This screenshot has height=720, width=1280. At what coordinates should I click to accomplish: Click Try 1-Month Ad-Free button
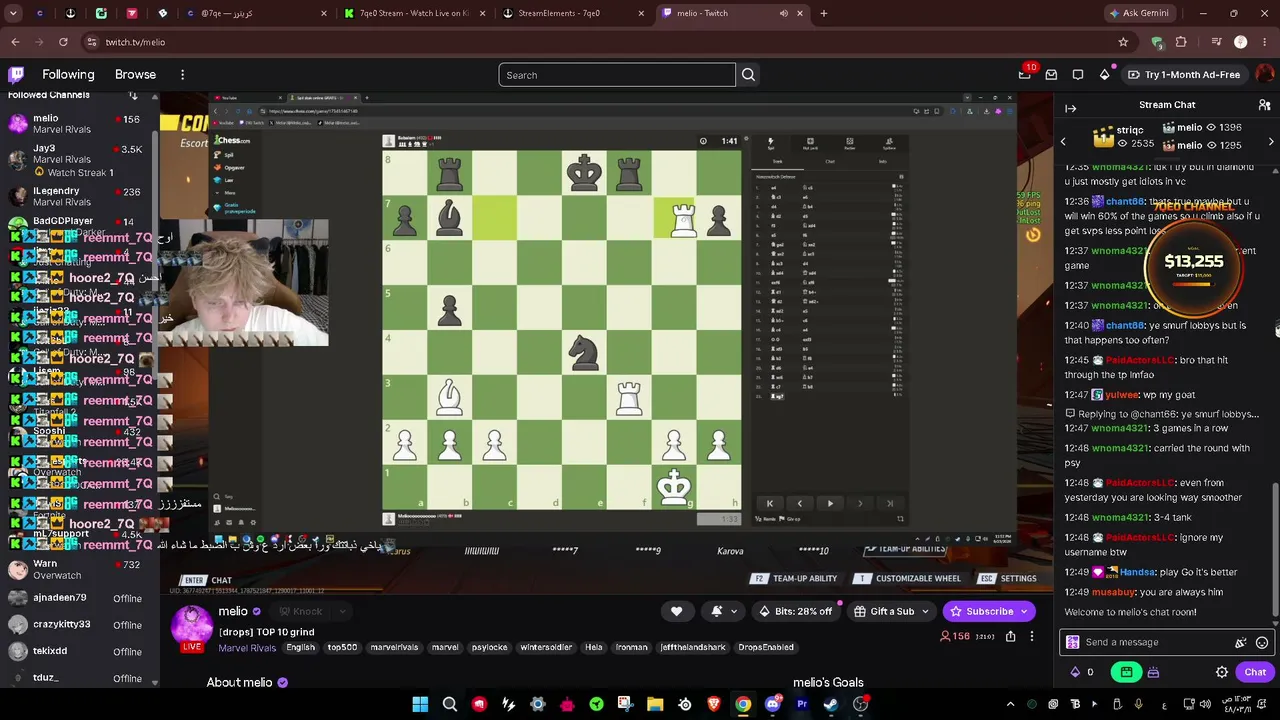1184,74
